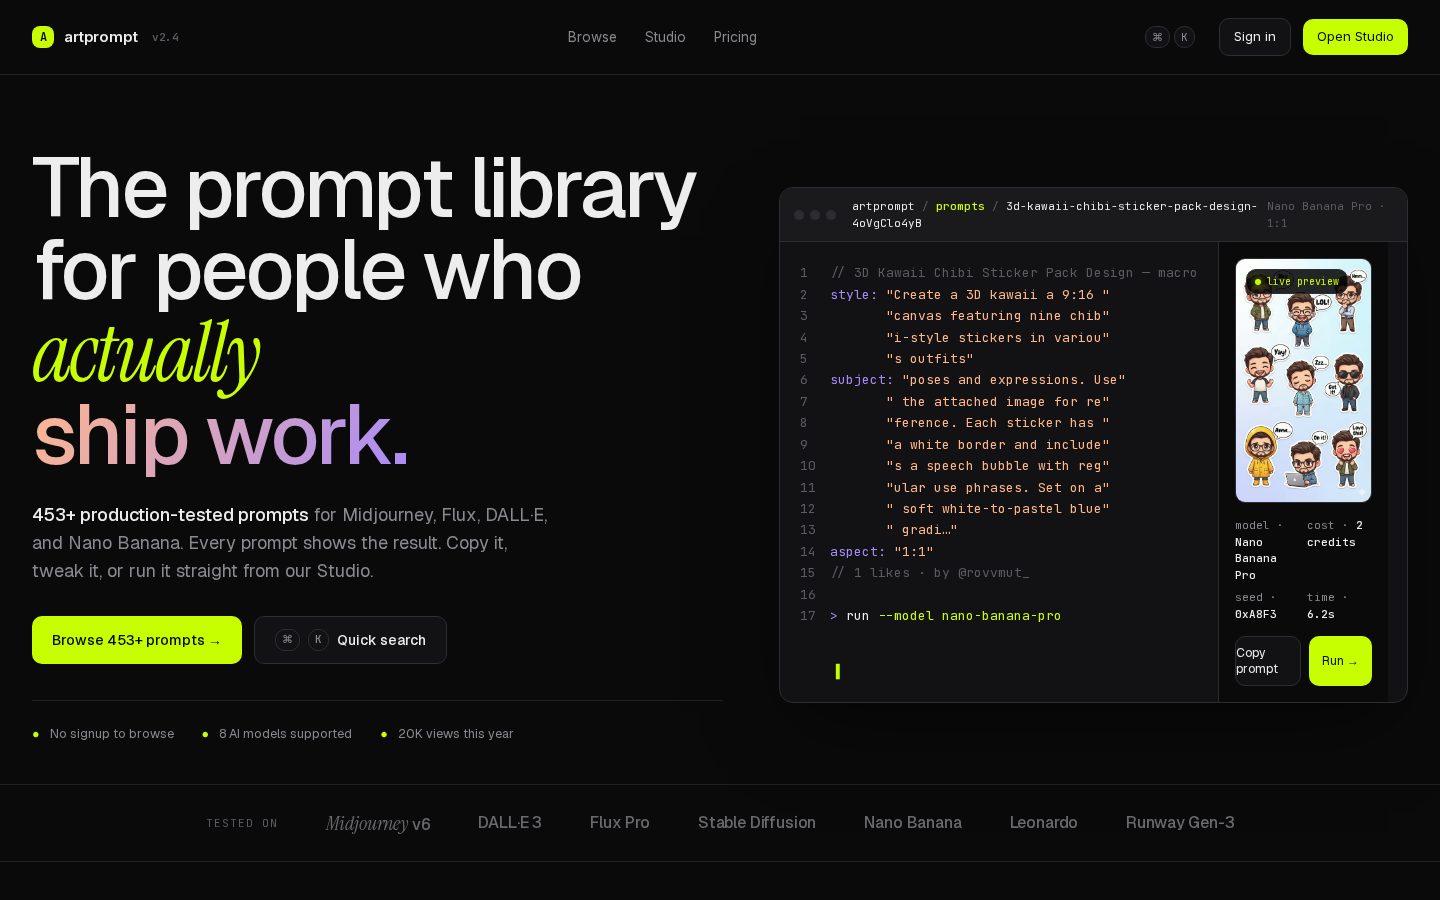
Task: Copy the prompt in preview panel
Action: (x=1268, y=661)
